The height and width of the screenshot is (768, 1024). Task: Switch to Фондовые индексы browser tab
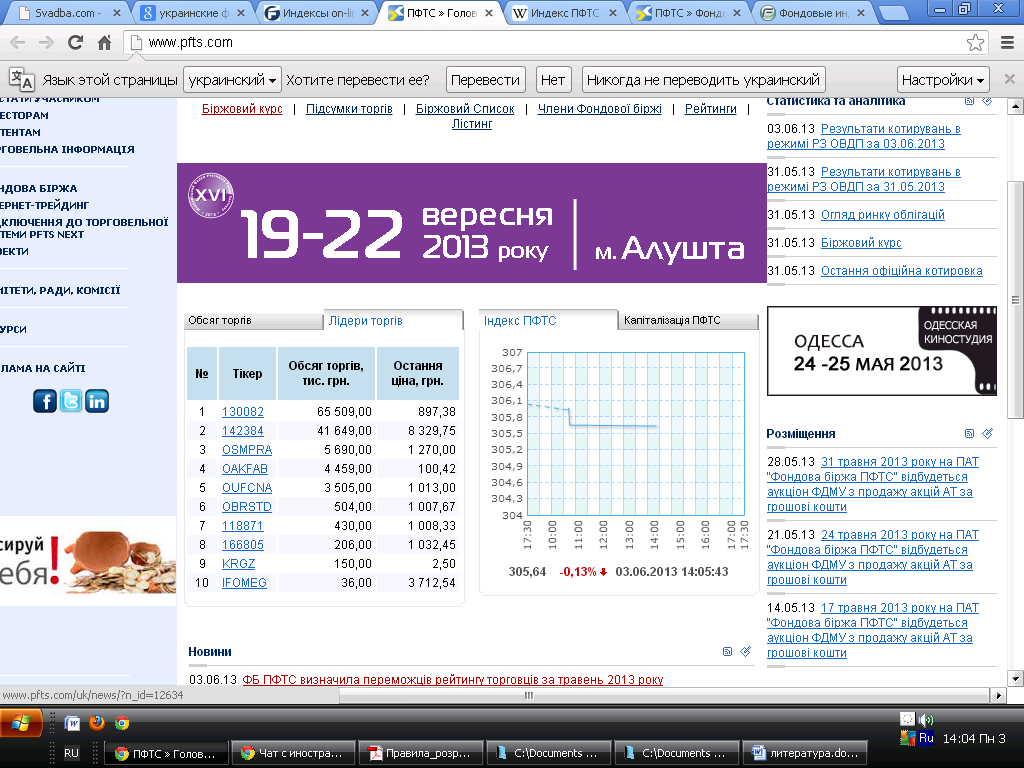tap(813, 12)
